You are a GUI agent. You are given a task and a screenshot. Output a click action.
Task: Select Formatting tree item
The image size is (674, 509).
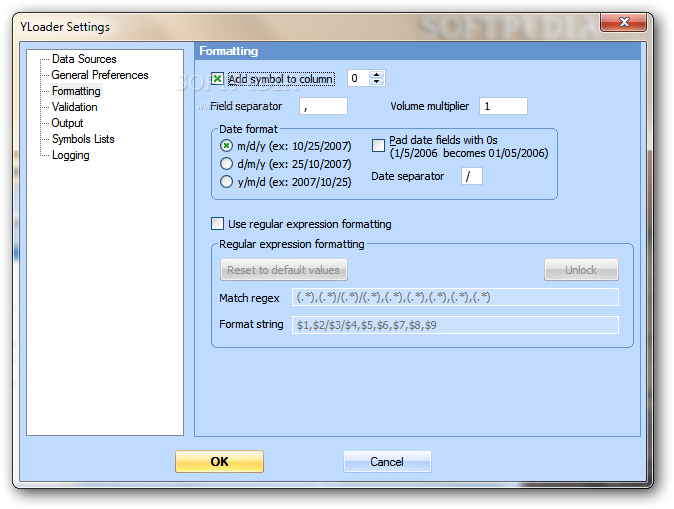[76, 91]
